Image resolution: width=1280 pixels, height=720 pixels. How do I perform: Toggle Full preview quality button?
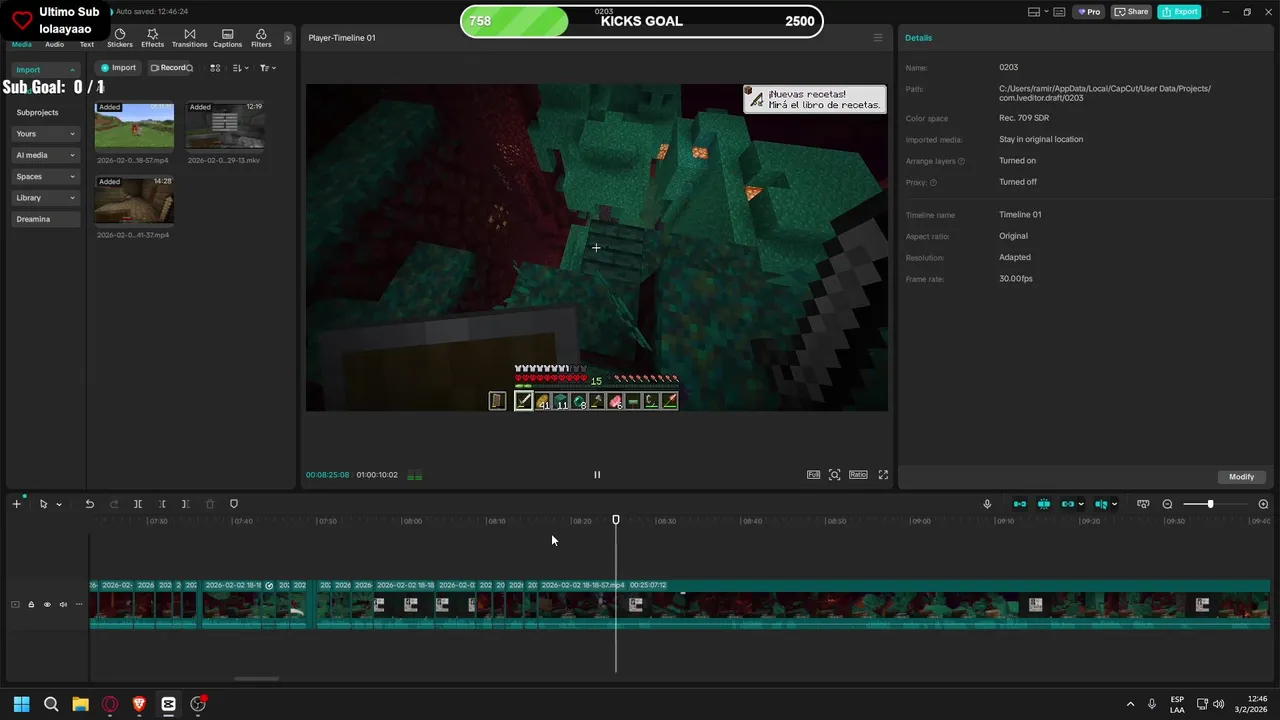813,475
